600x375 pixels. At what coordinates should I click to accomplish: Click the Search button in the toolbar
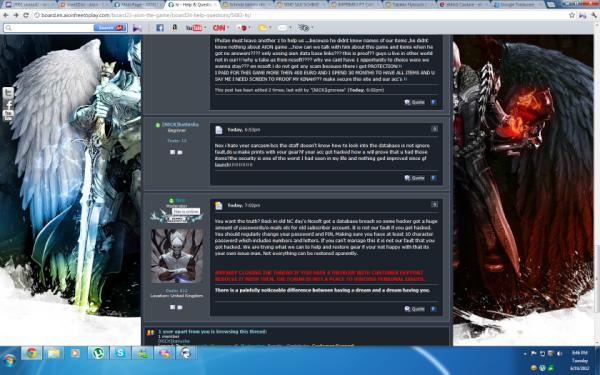pos(110,28)
